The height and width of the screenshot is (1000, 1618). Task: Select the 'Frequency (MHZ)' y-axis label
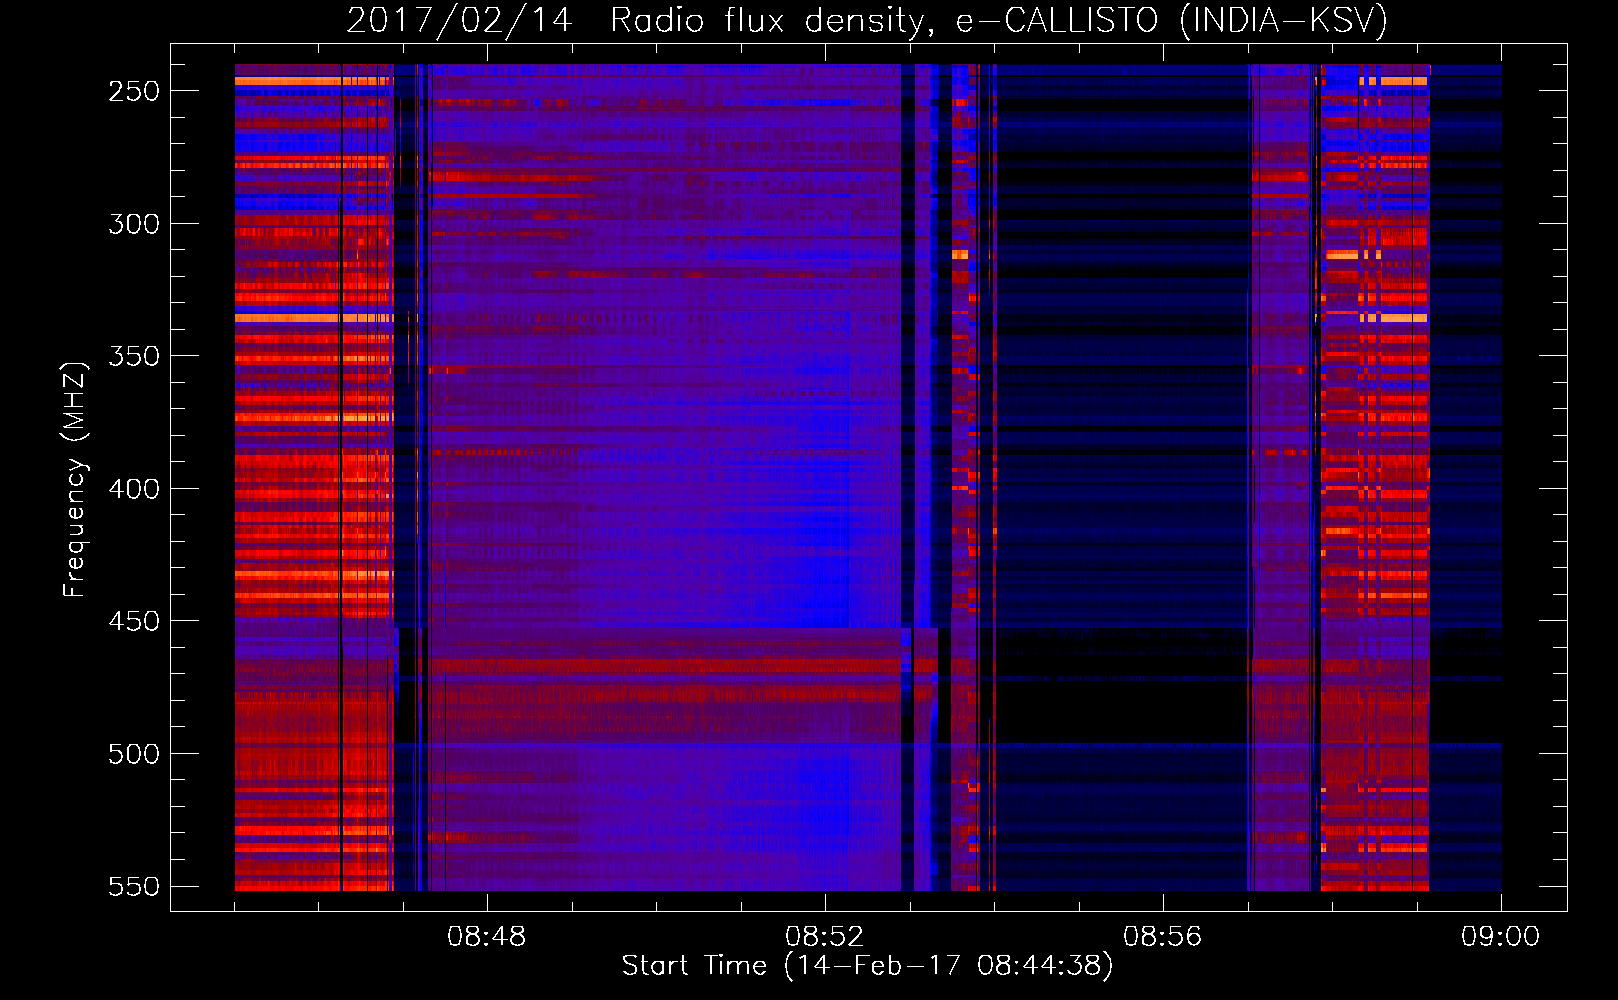tap(75, 479)
